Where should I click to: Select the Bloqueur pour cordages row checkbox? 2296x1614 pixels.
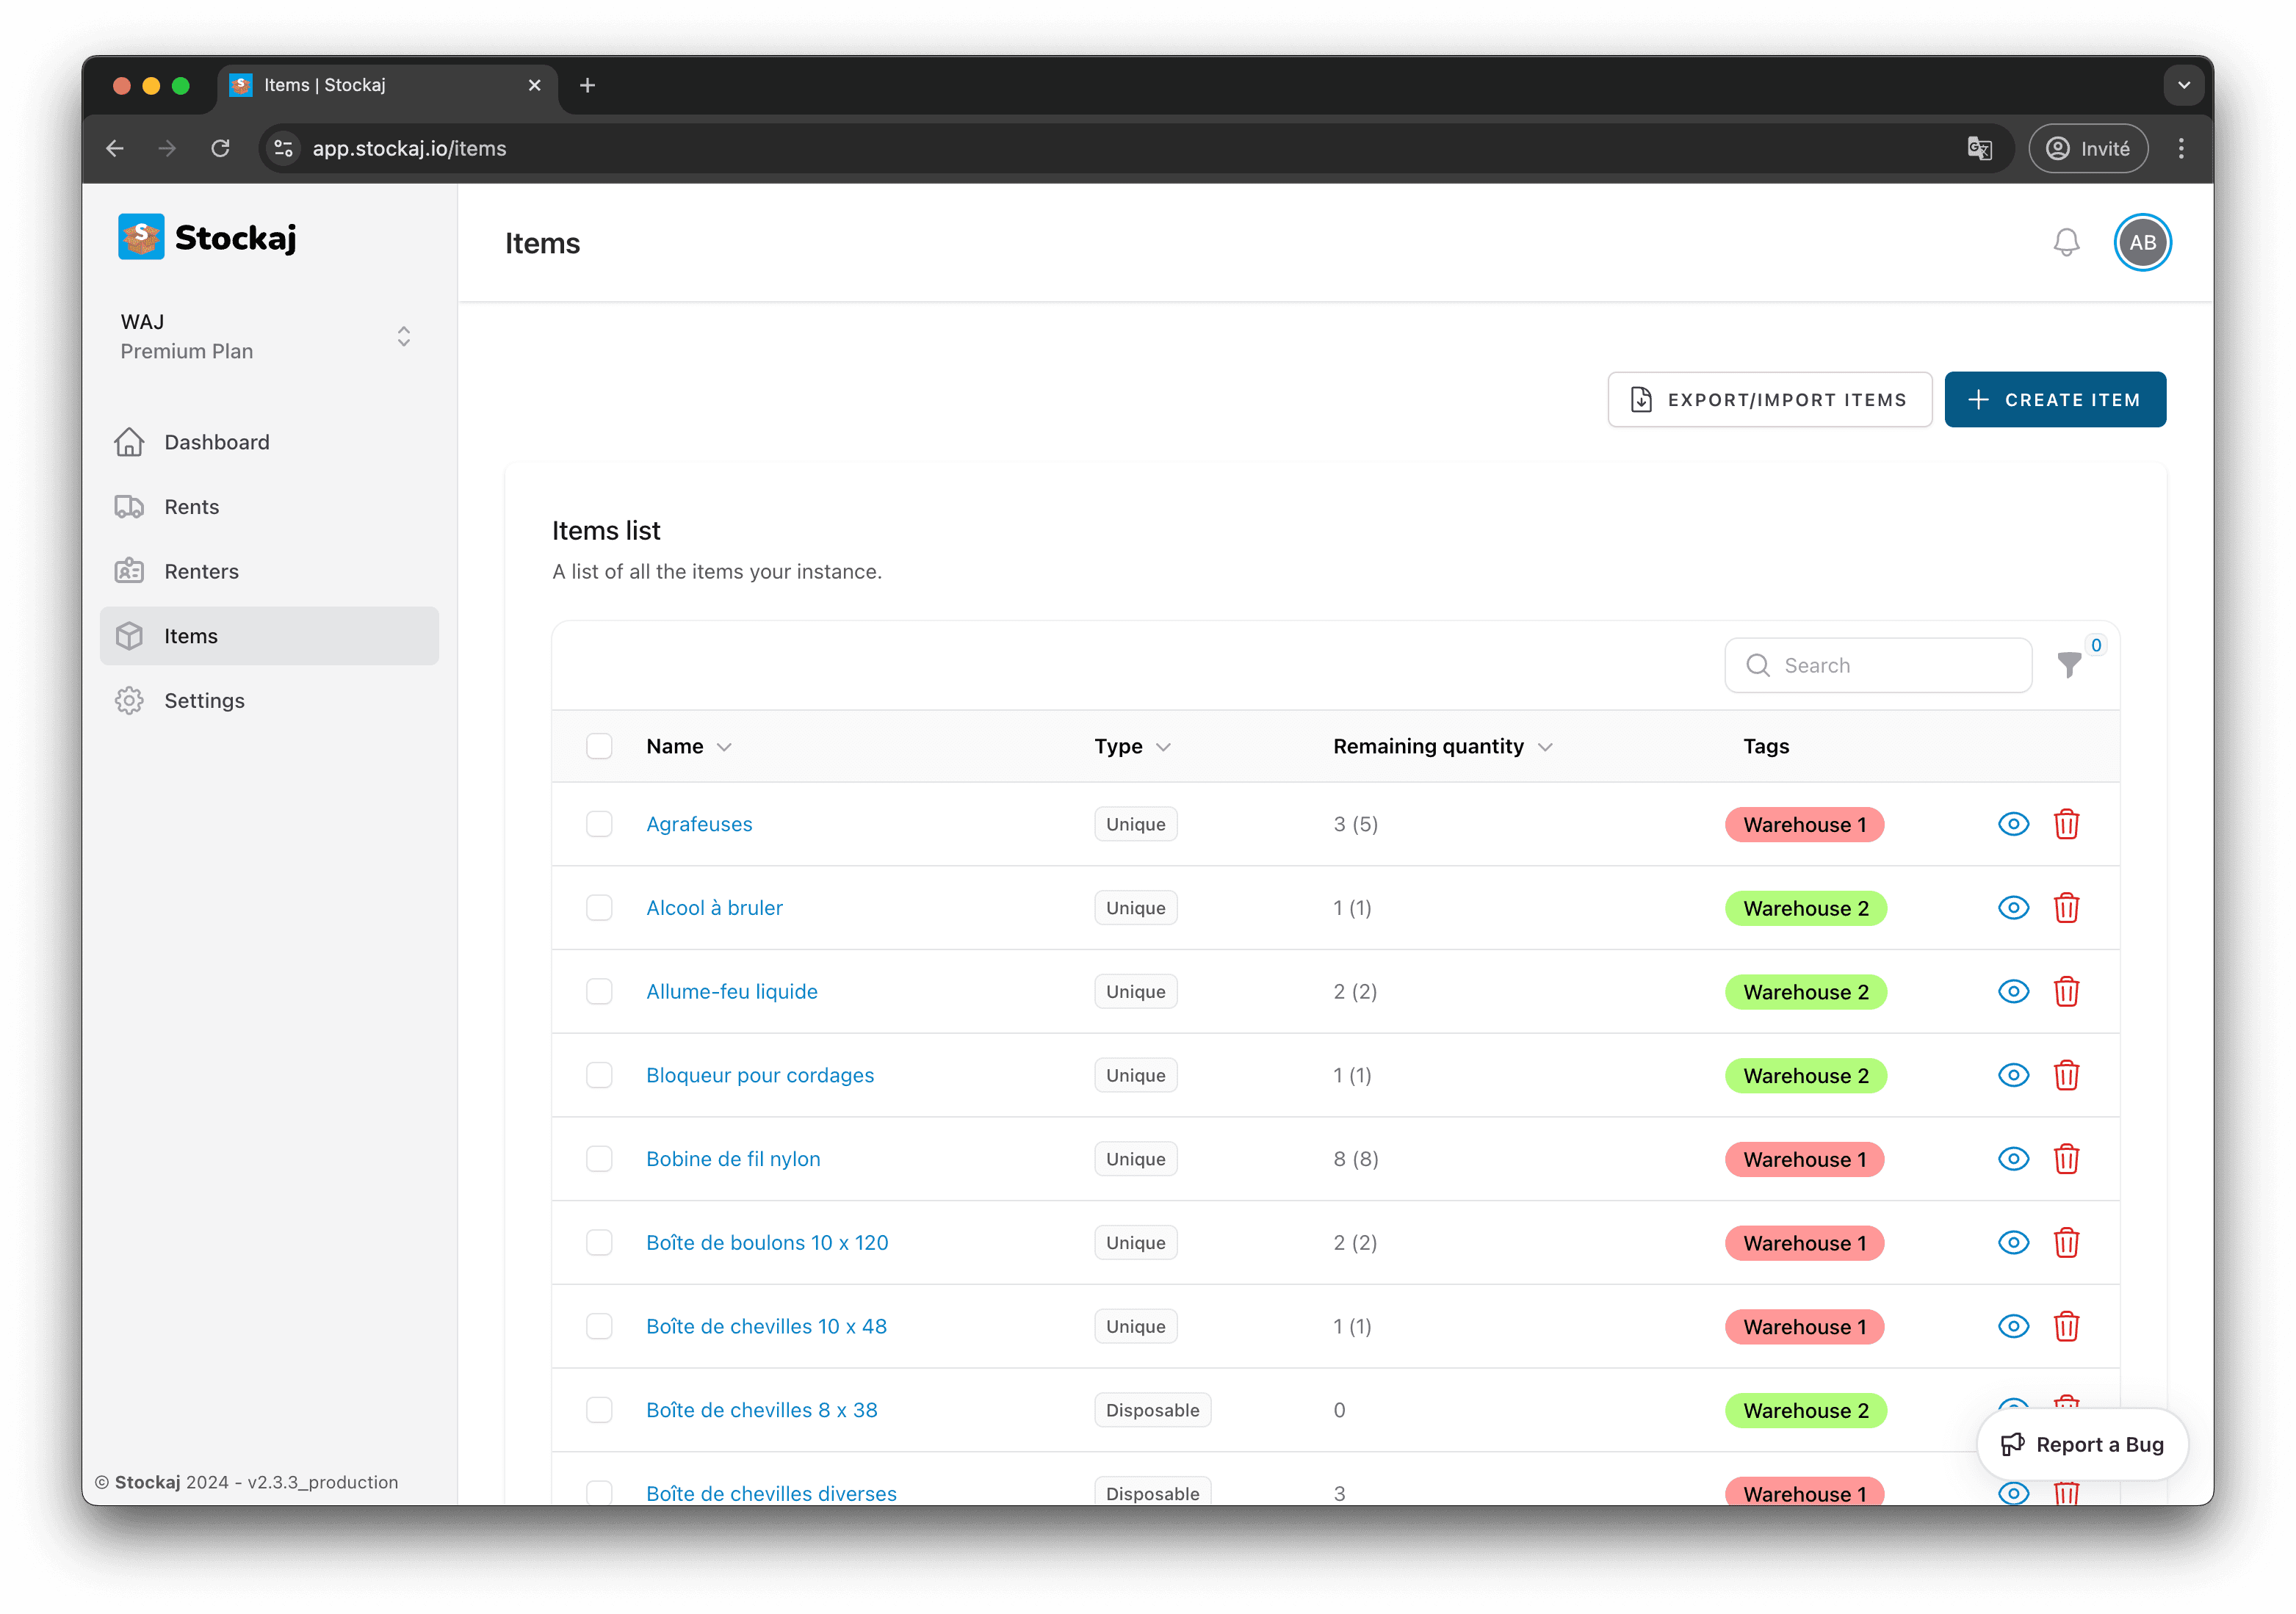pos(599,1076)
